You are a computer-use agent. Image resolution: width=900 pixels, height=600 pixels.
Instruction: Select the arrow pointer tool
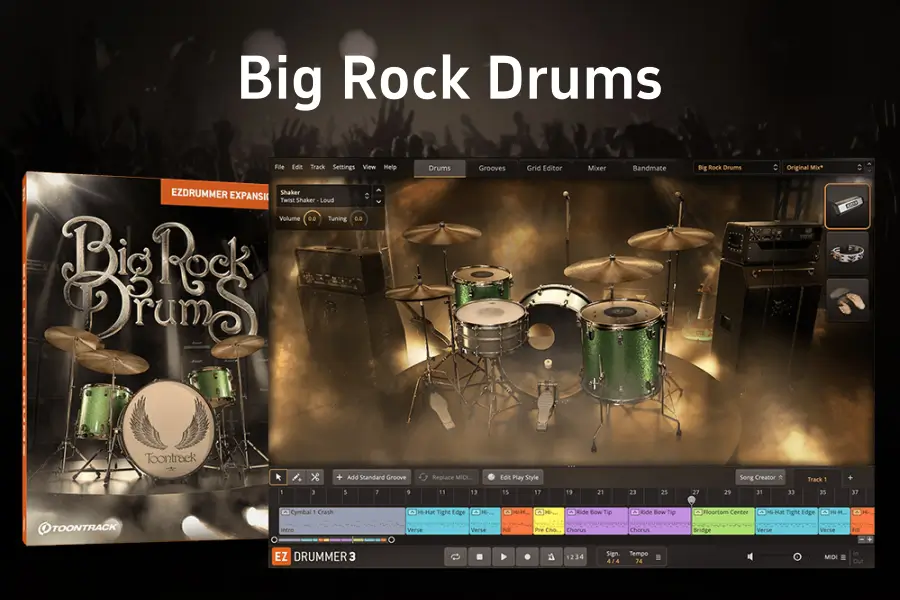click(x=280, y=477)
